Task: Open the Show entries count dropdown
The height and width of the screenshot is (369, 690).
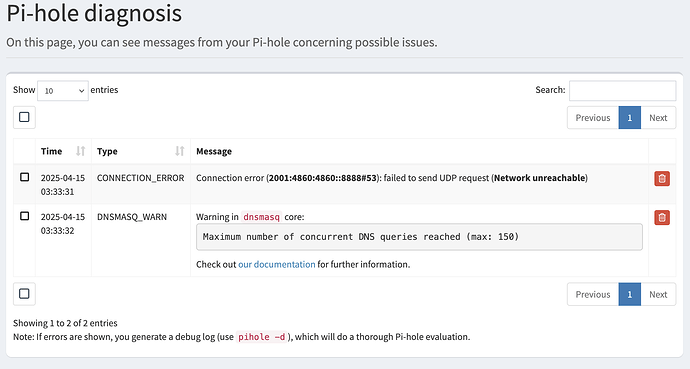Action: pyautogui.click(x=63, y=91)
